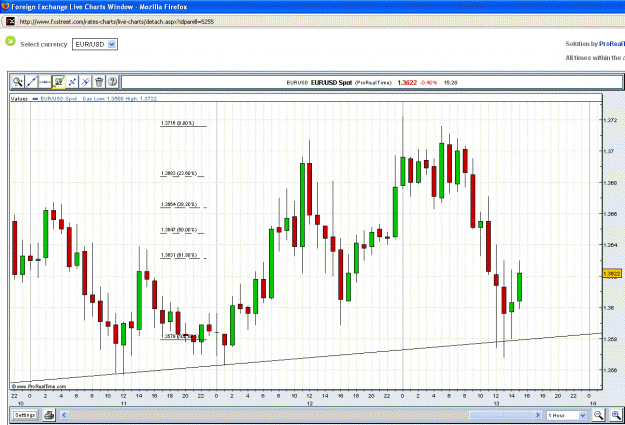Select the magnifier zoom tool in chart toolbar
625x425 pixels.
[18, 82]
